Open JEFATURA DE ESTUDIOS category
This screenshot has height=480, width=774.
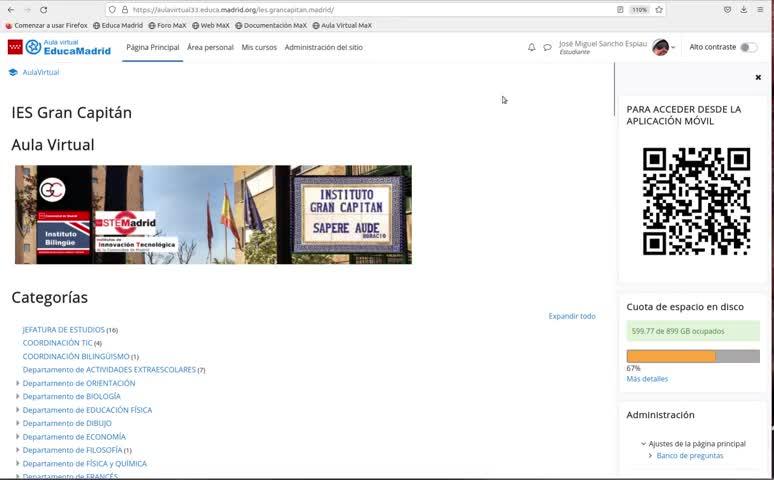pos(64,329)
